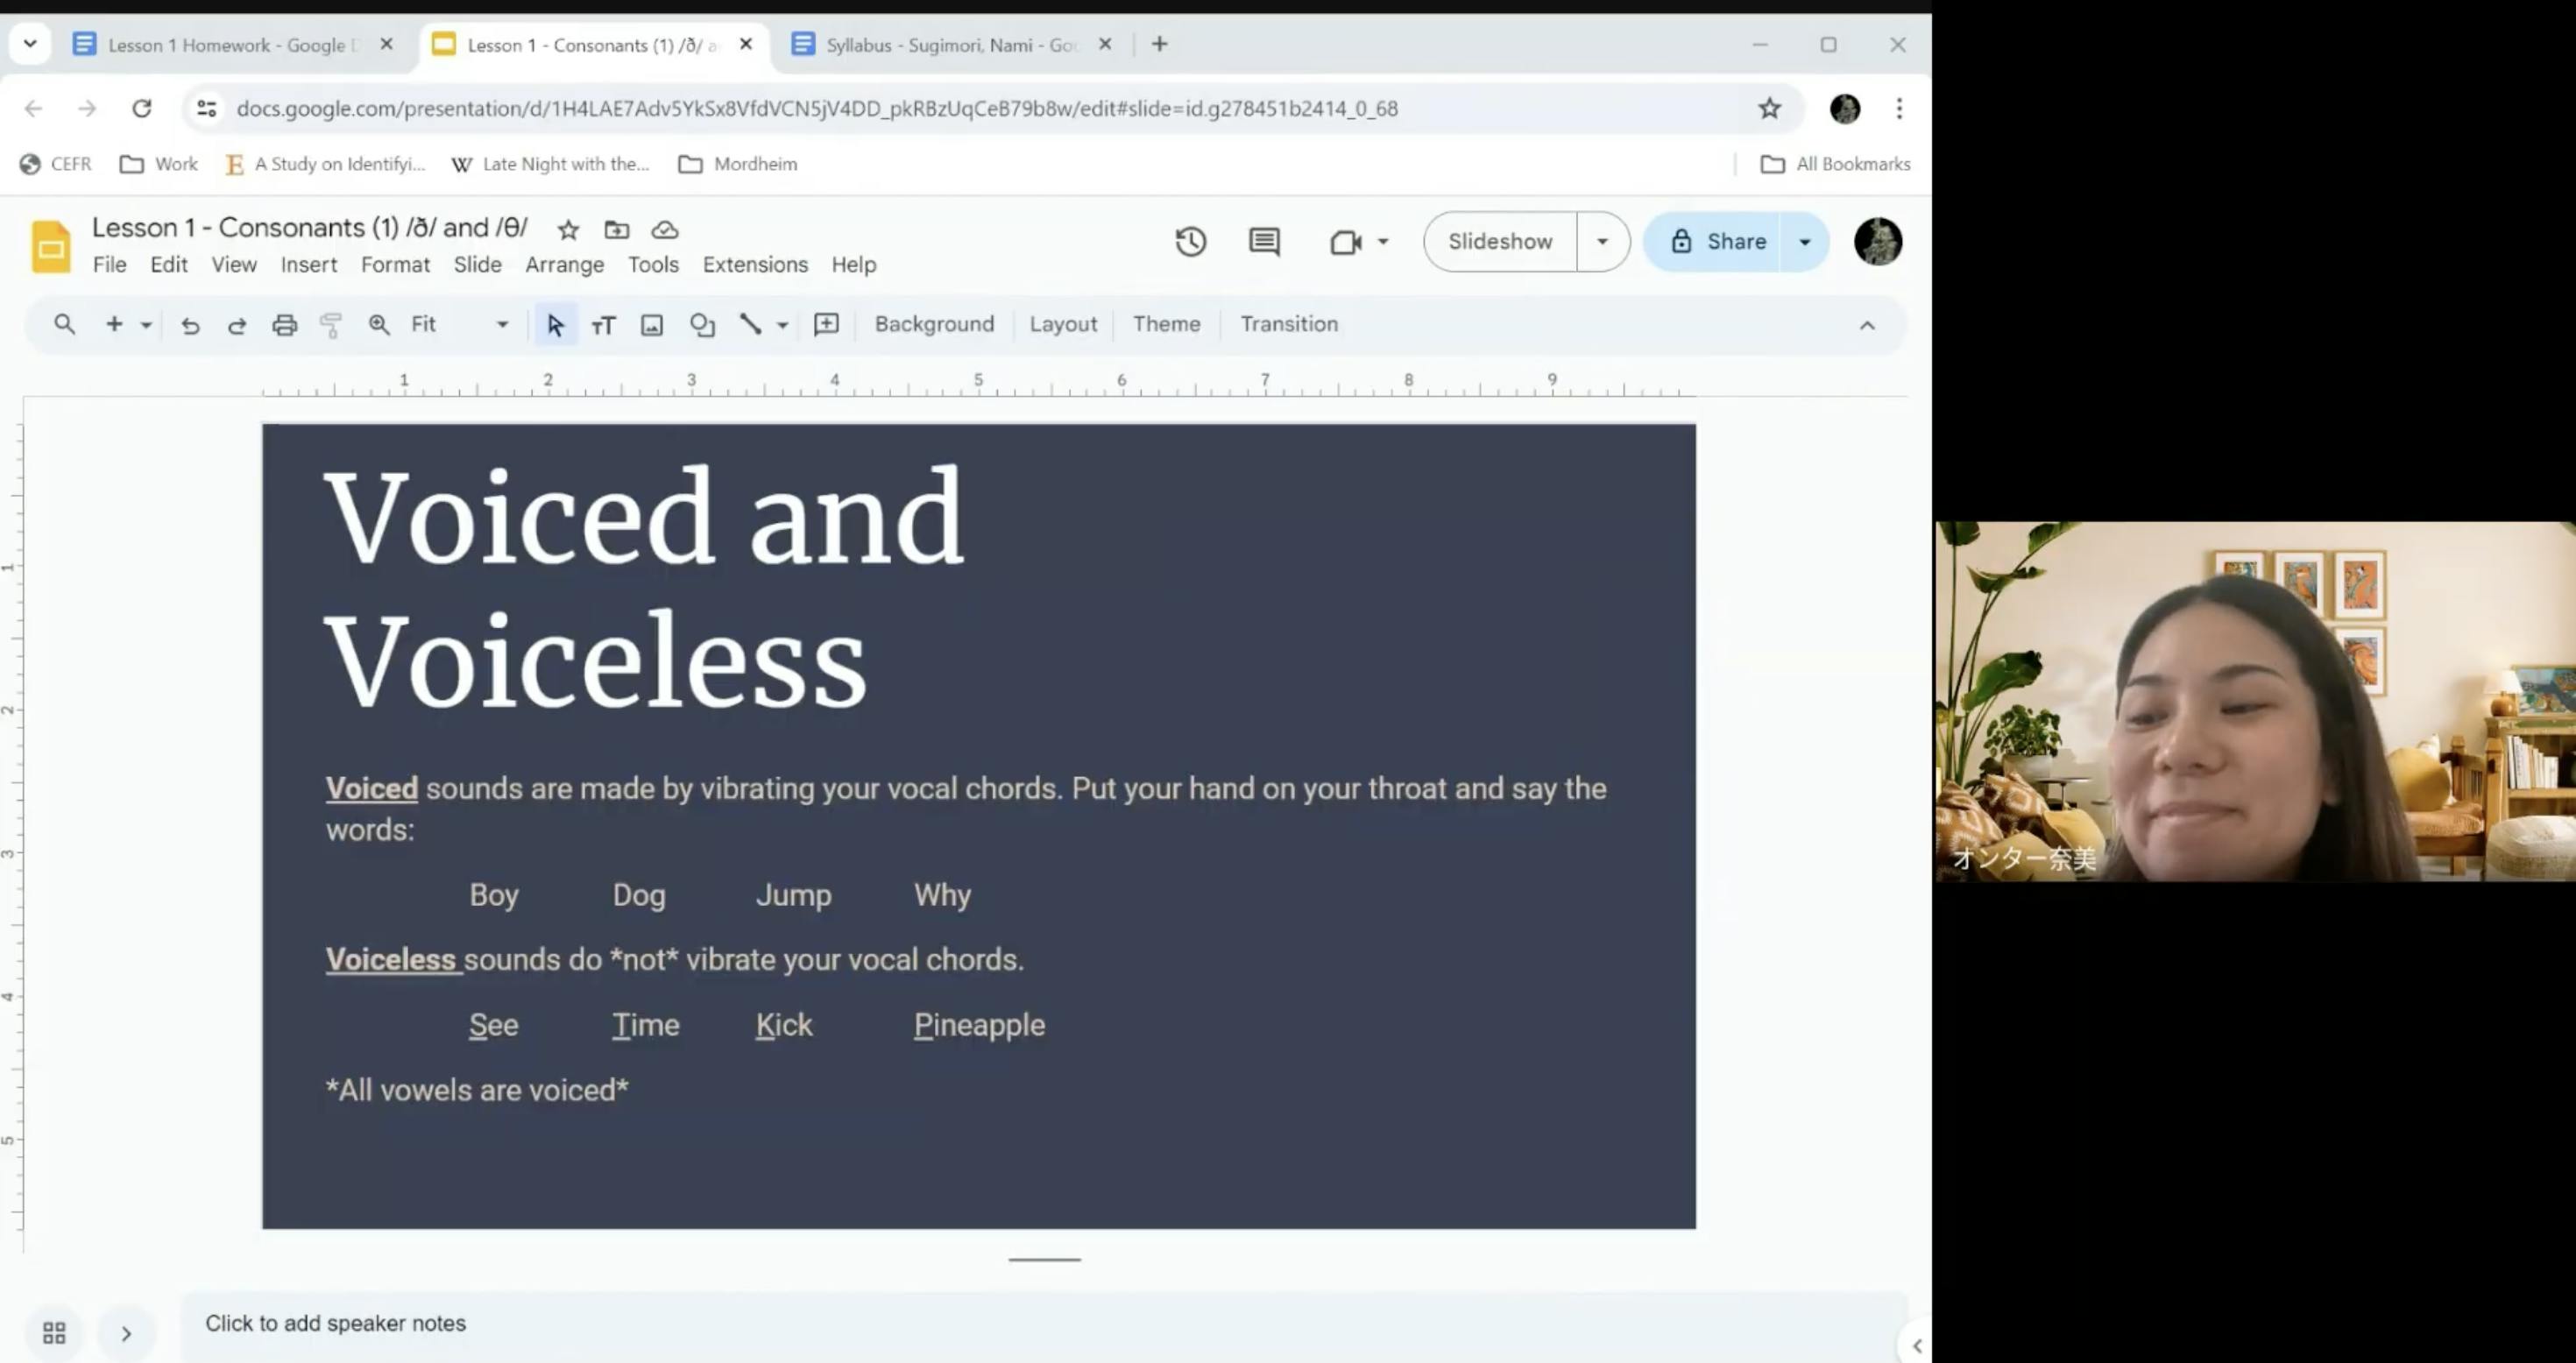Select the shape tool icon
This screenshot has height=1363, width=2576.
702,324
